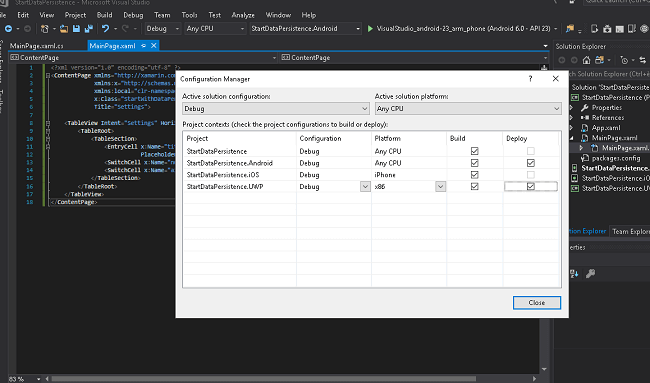Click the Property Pages wrench icon
Screen dimensions: 650x383
590,274
